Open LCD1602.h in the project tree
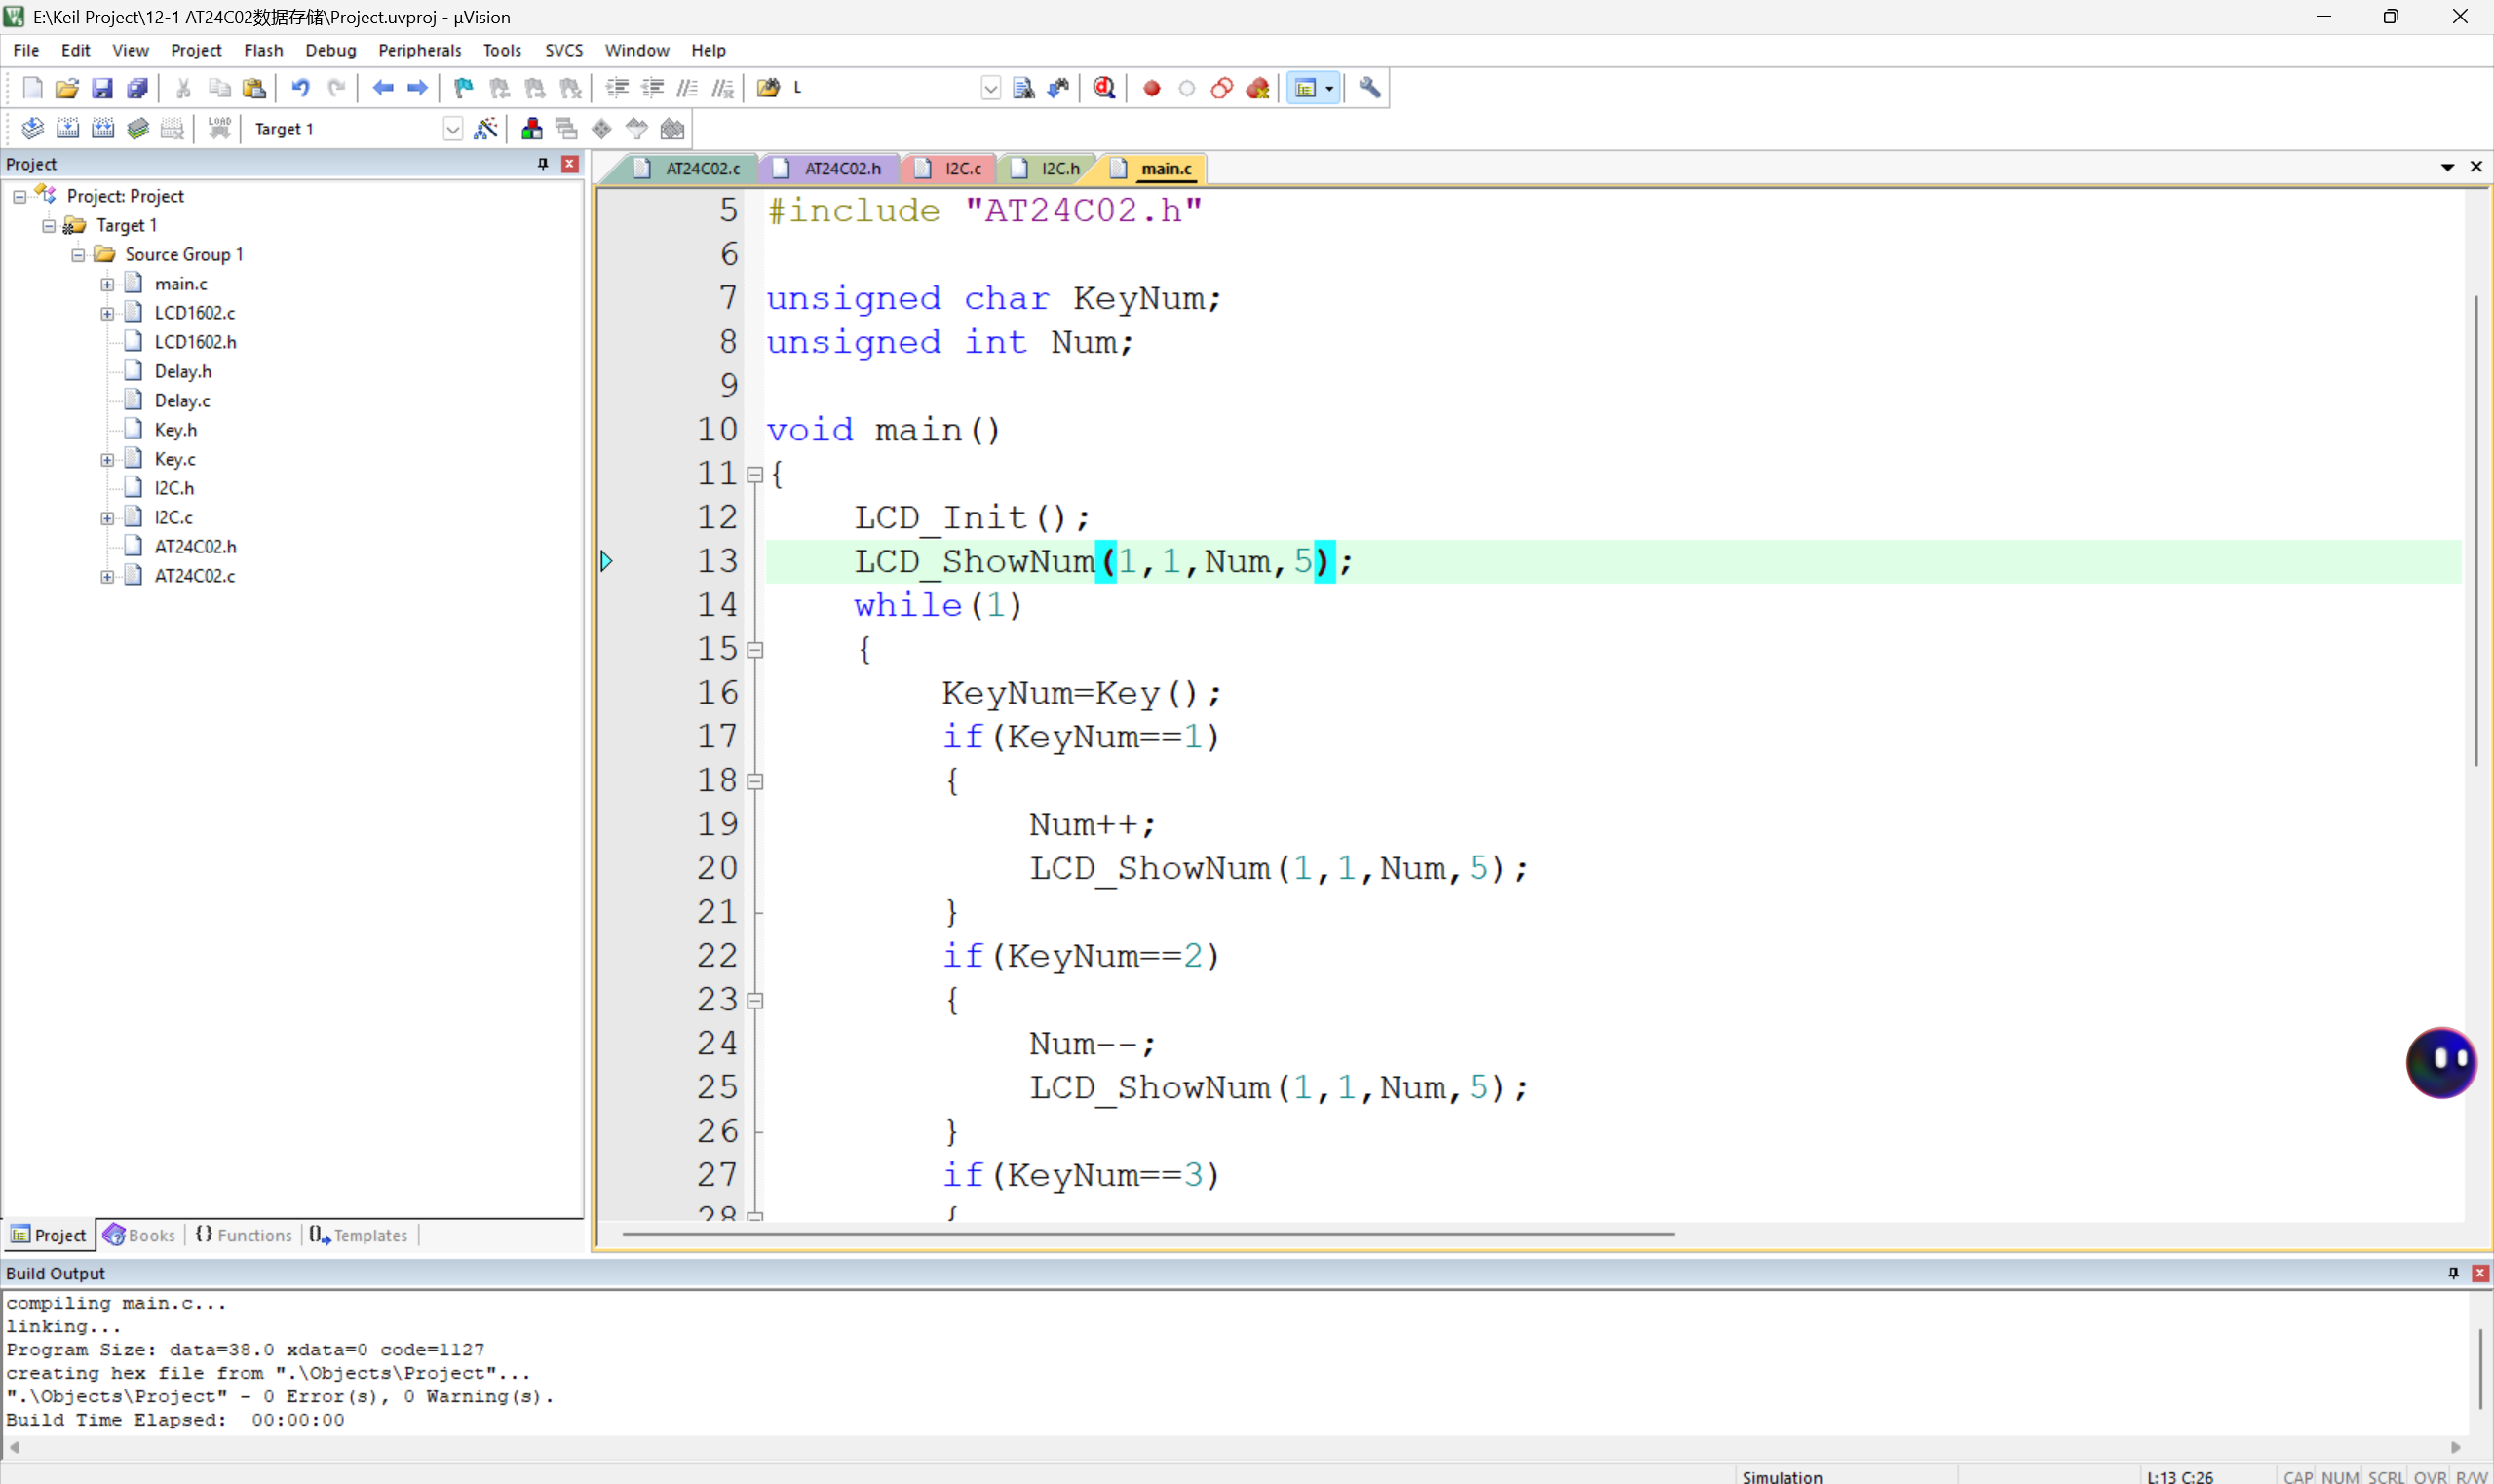The height and width of the screenshot is (1484, 2494). coord(195,342)
